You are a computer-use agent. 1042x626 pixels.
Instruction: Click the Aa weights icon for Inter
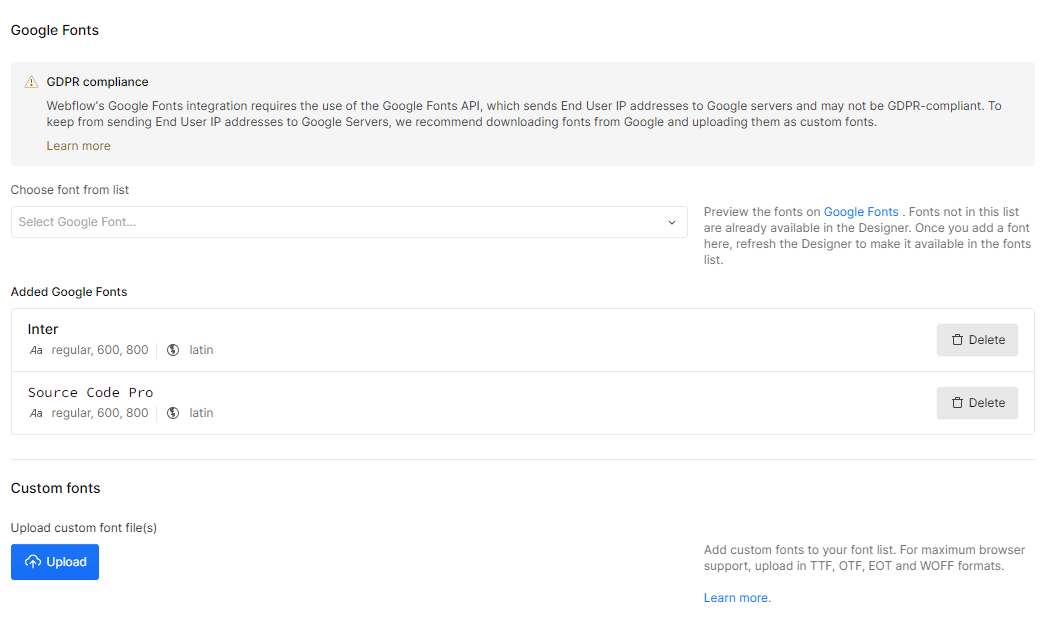pos(36,350)
